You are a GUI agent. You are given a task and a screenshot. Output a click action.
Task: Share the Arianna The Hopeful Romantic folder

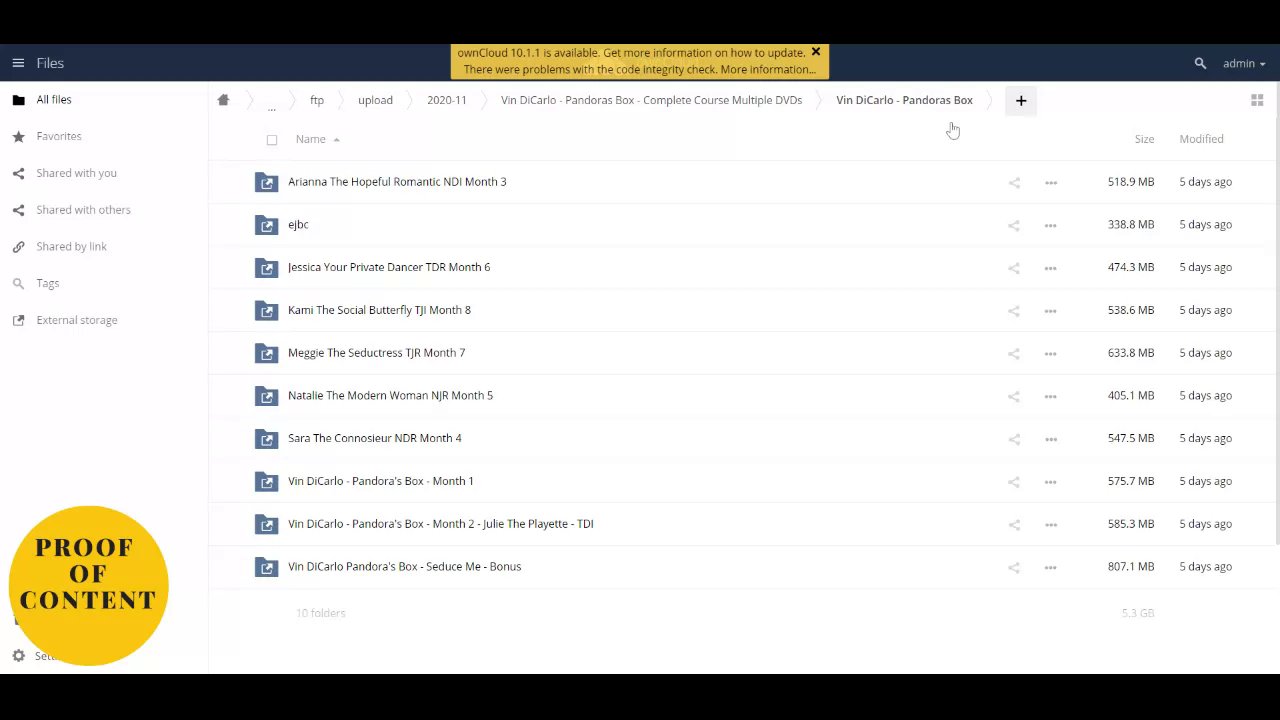pyautogui.click(x=1014, y=182)
